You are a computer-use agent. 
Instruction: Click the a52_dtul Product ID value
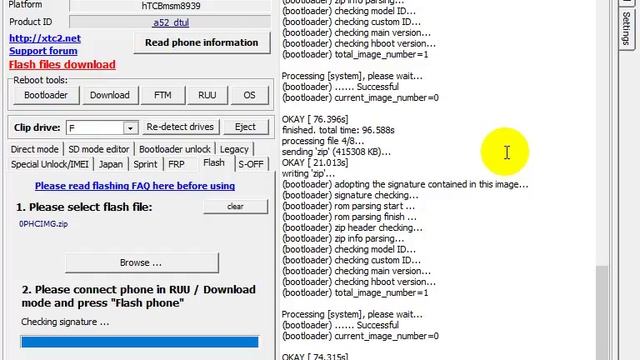(x=170, y=22)
